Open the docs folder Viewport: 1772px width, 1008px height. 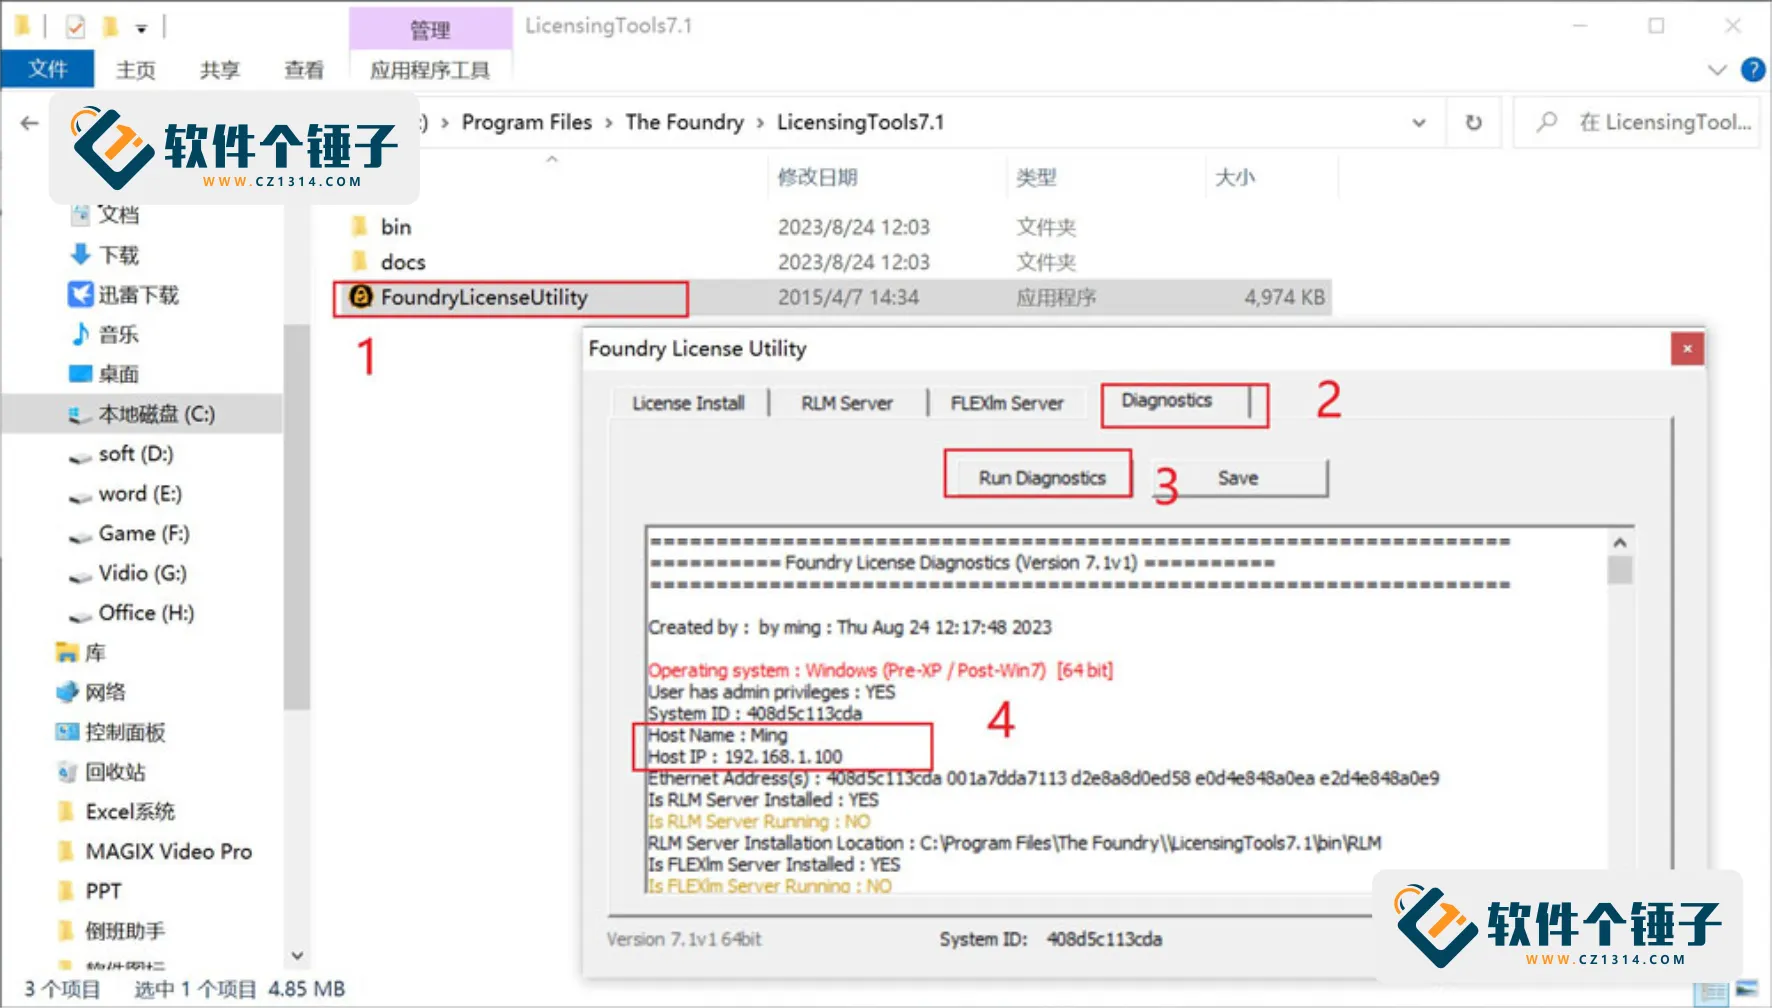402,262
